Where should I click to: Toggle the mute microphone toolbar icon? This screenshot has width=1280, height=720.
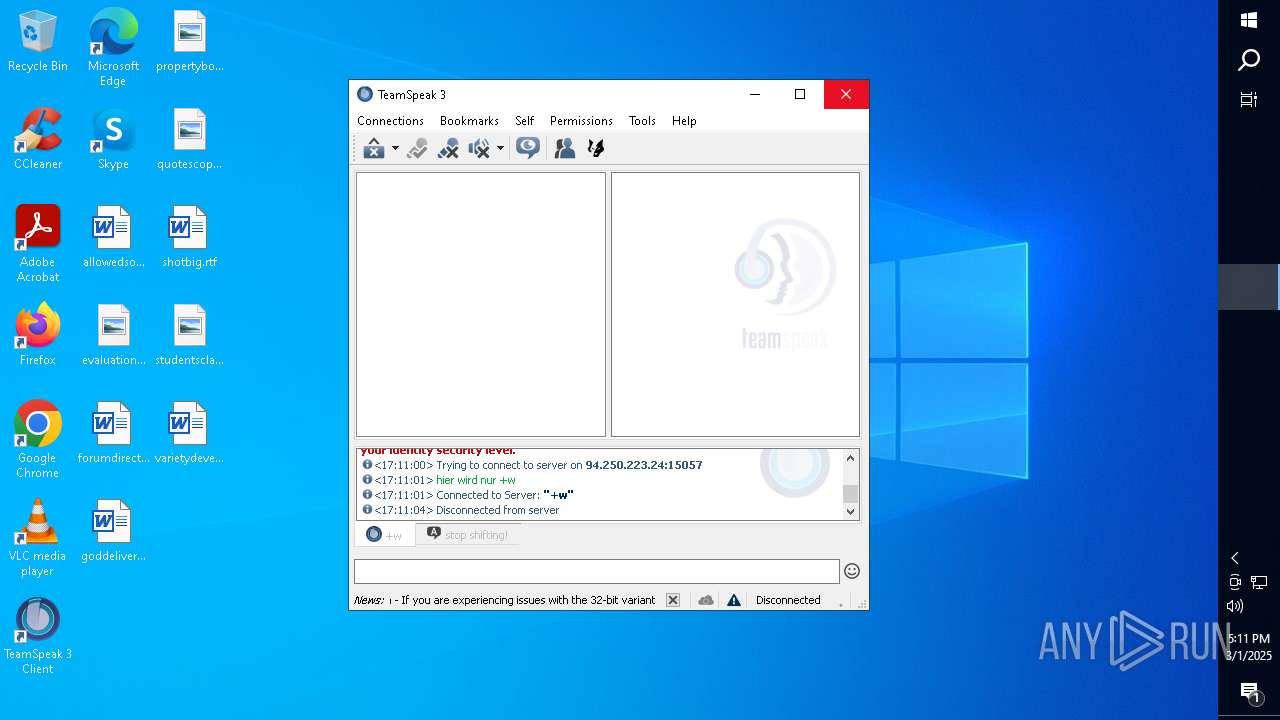pos(449,148)
